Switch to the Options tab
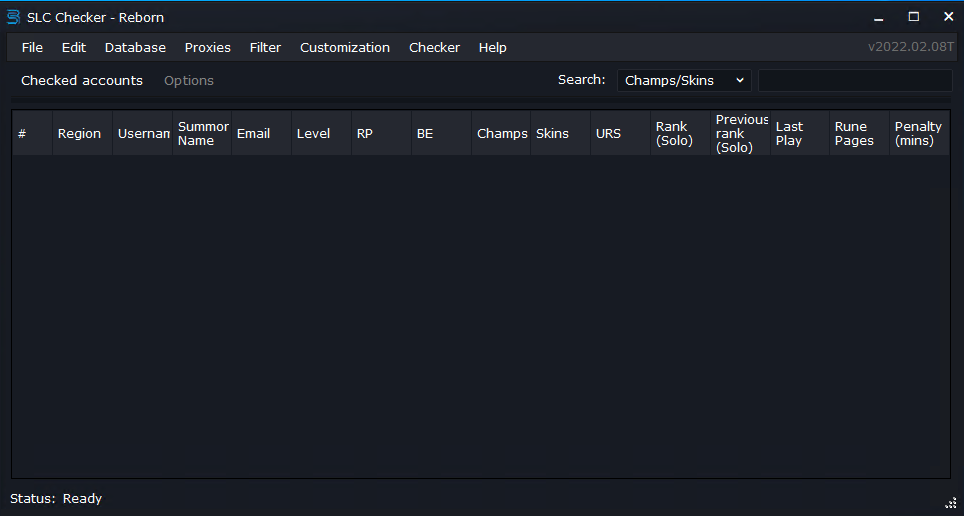 [189, 80]
